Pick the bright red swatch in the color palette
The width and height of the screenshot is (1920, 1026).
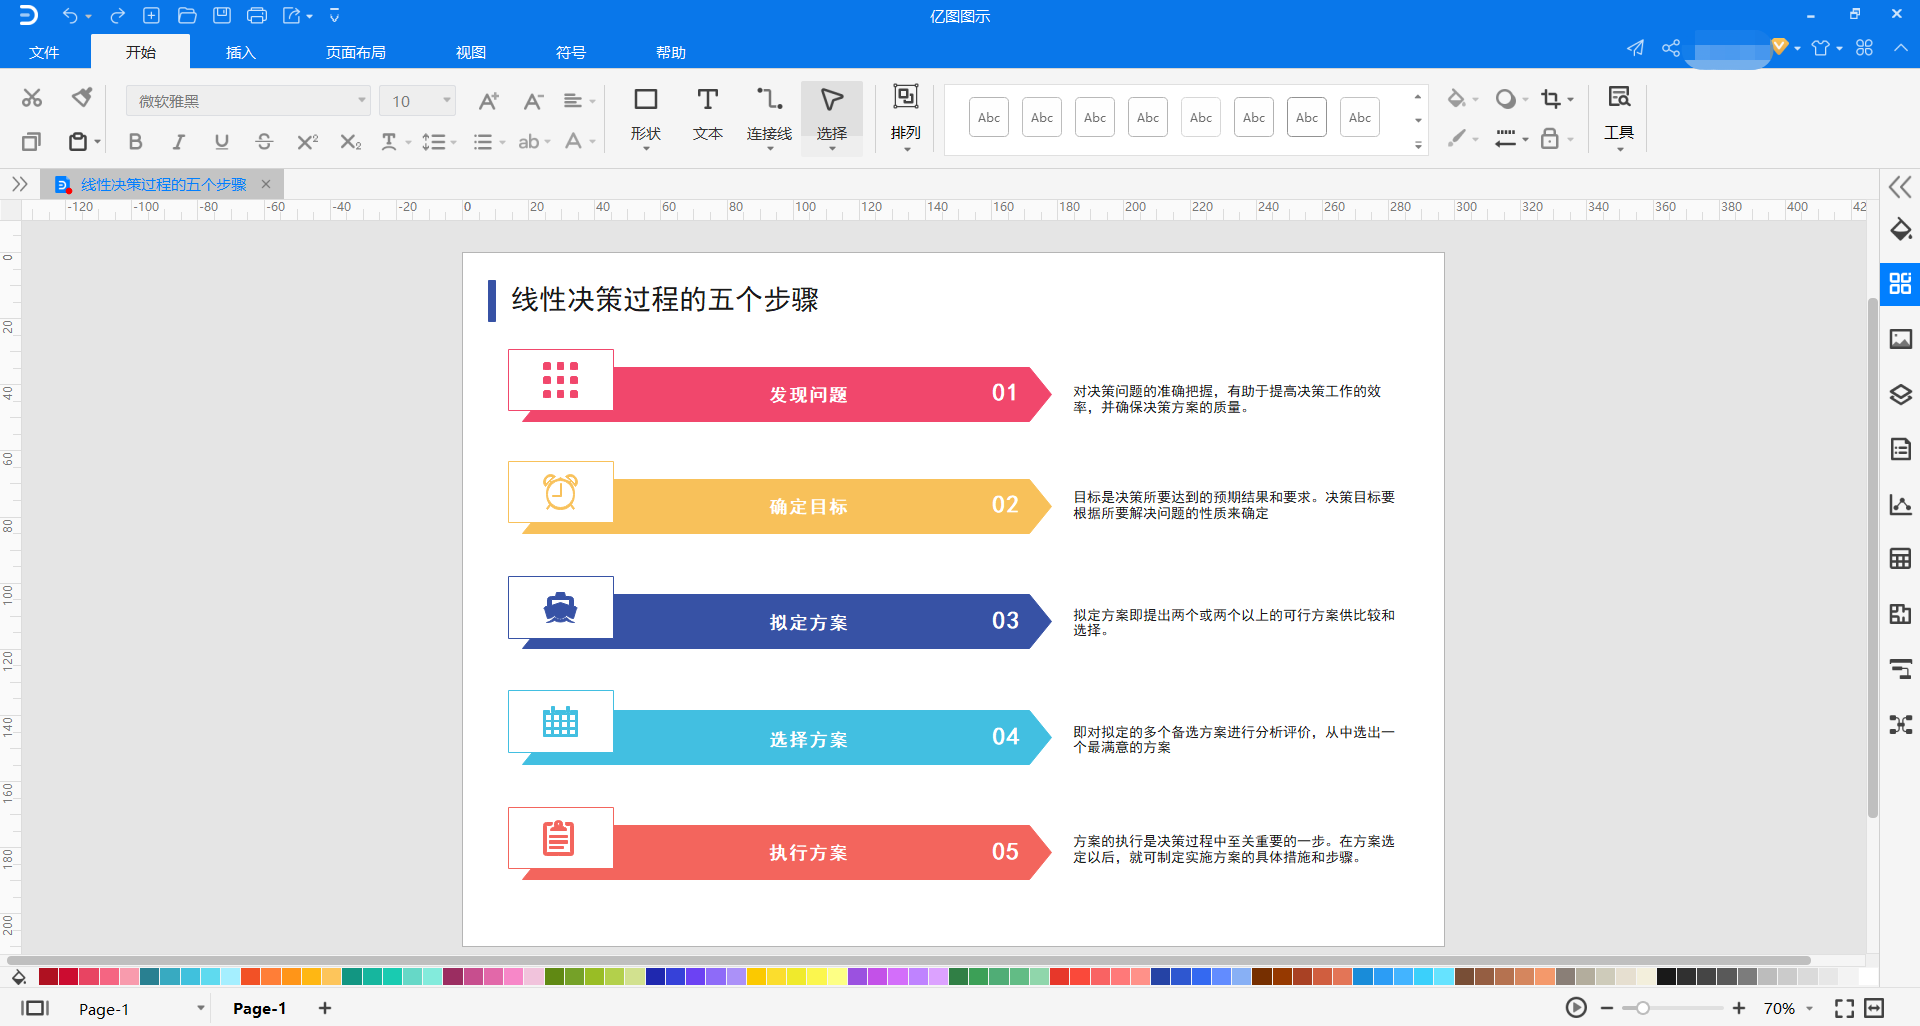[x=1059, y=977]
